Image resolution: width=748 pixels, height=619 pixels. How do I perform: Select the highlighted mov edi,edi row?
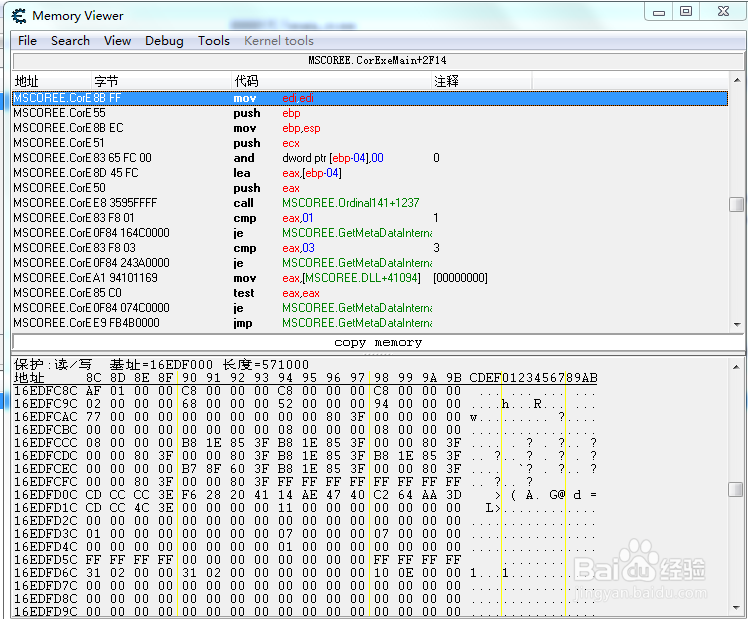point(370,98)
